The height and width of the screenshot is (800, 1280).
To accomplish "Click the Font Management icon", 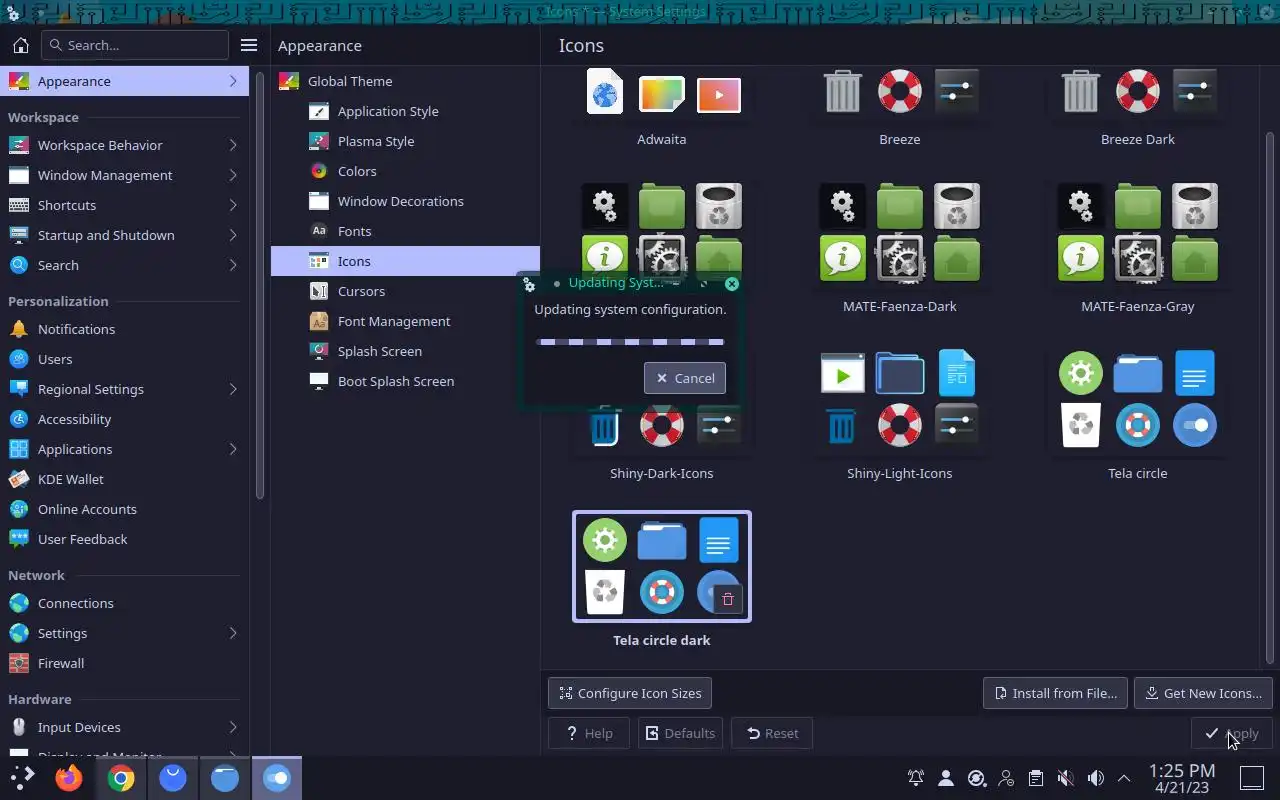I will click(x=319, y=321).
